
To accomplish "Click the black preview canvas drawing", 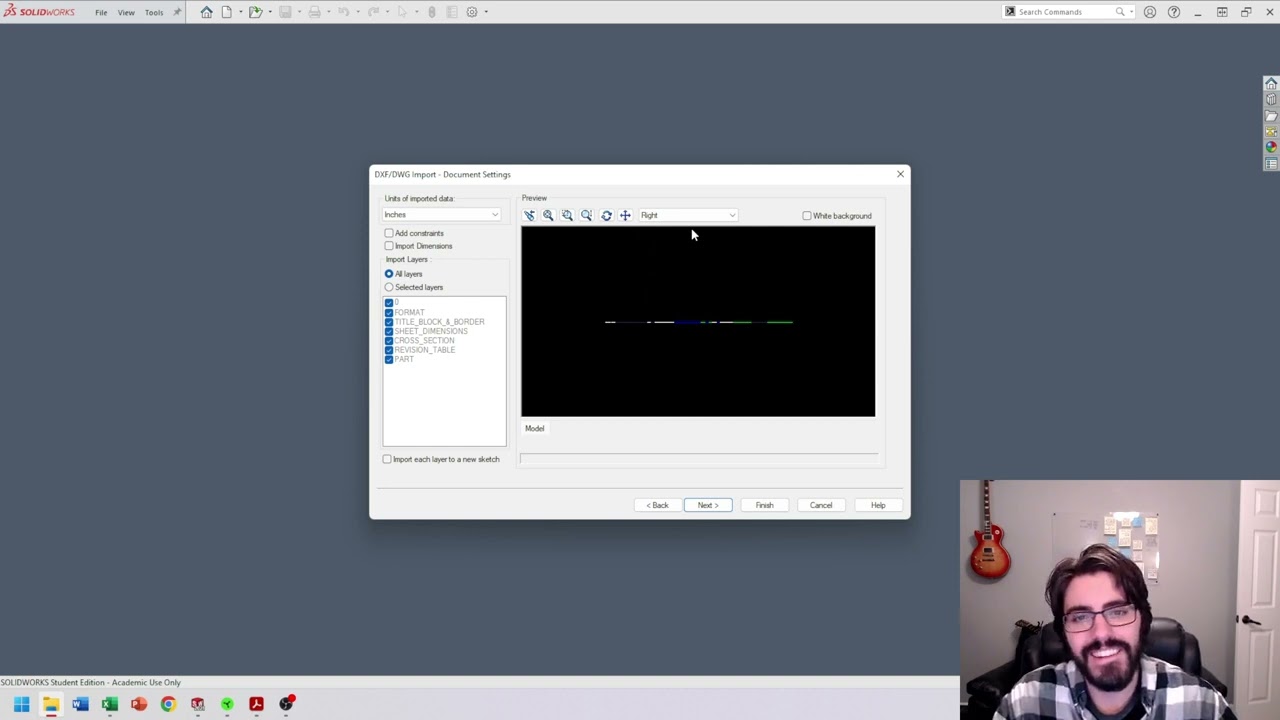I will (x=698, y=321).
